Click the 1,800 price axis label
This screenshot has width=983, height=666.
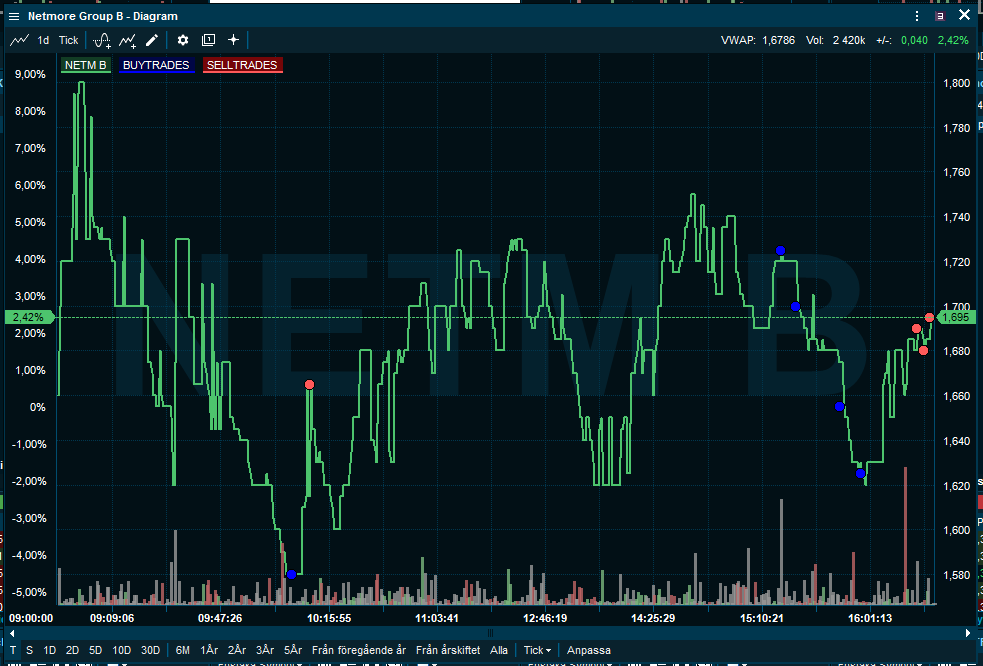(957, 83)
